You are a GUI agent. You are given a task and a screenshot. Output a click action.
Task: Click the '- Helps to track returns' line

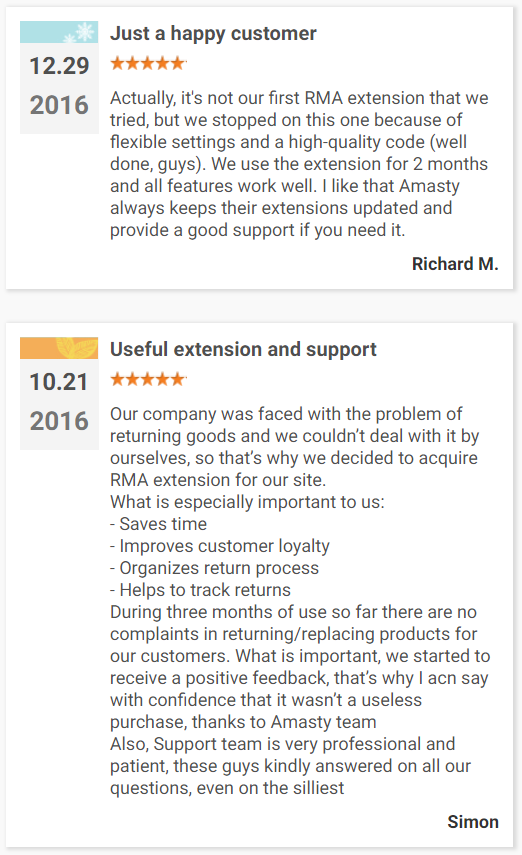[200, 590]
